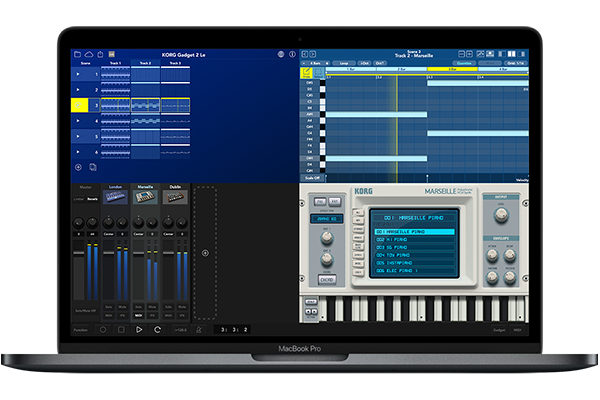Mute the Dublin channel
Viewport: 600px width, 400px height.
coord(182,307)
